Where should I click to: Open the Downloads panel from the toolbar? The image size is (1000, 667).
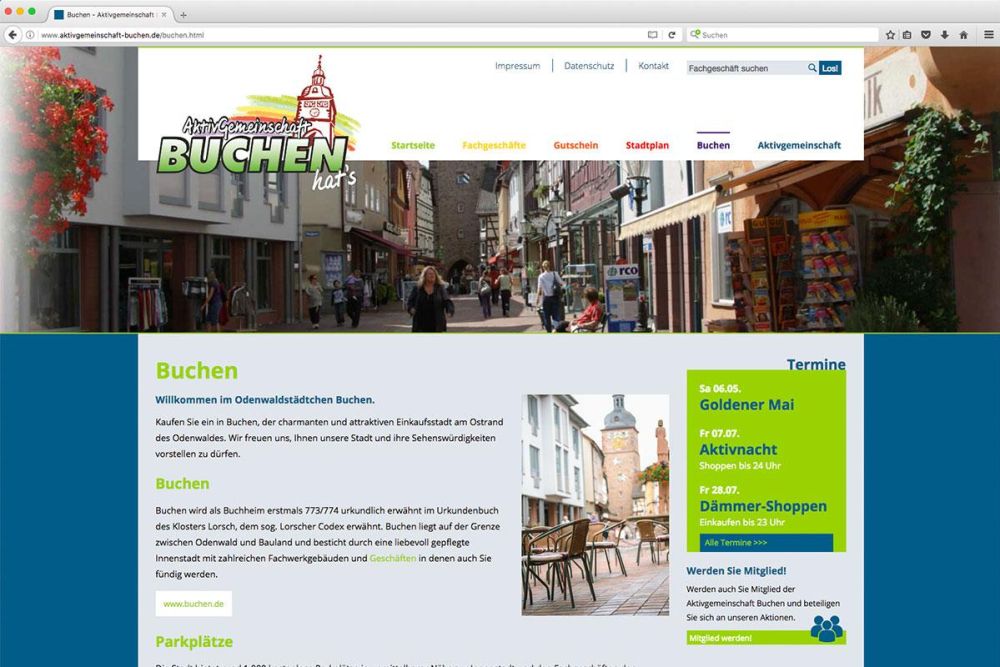(x=943, y=34)
